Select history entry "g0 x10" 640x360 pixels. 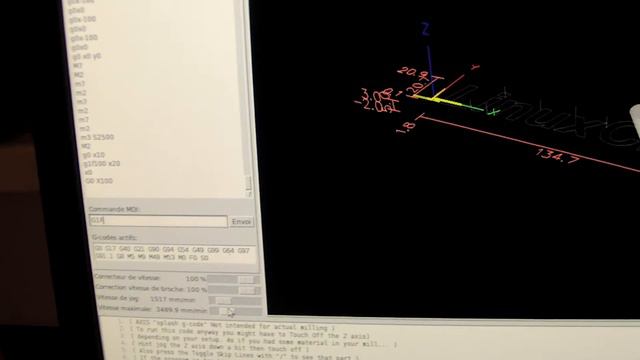(x=93, y=155)
